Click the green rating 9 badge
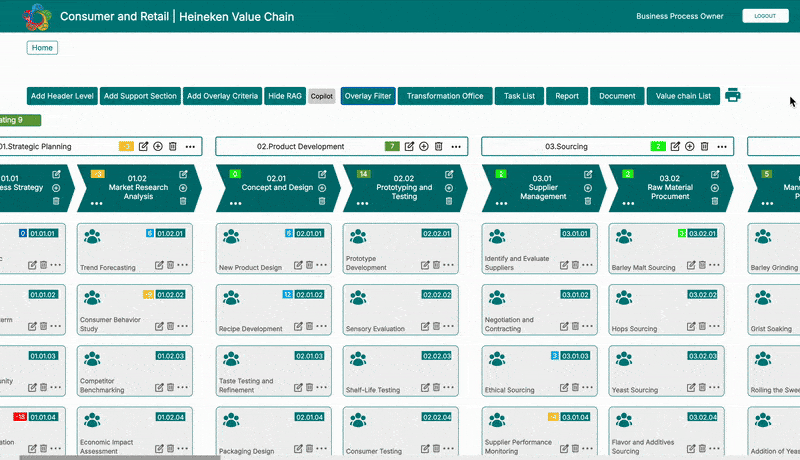The height and width of the screenshot is (460, 800). tap(20, 120)
